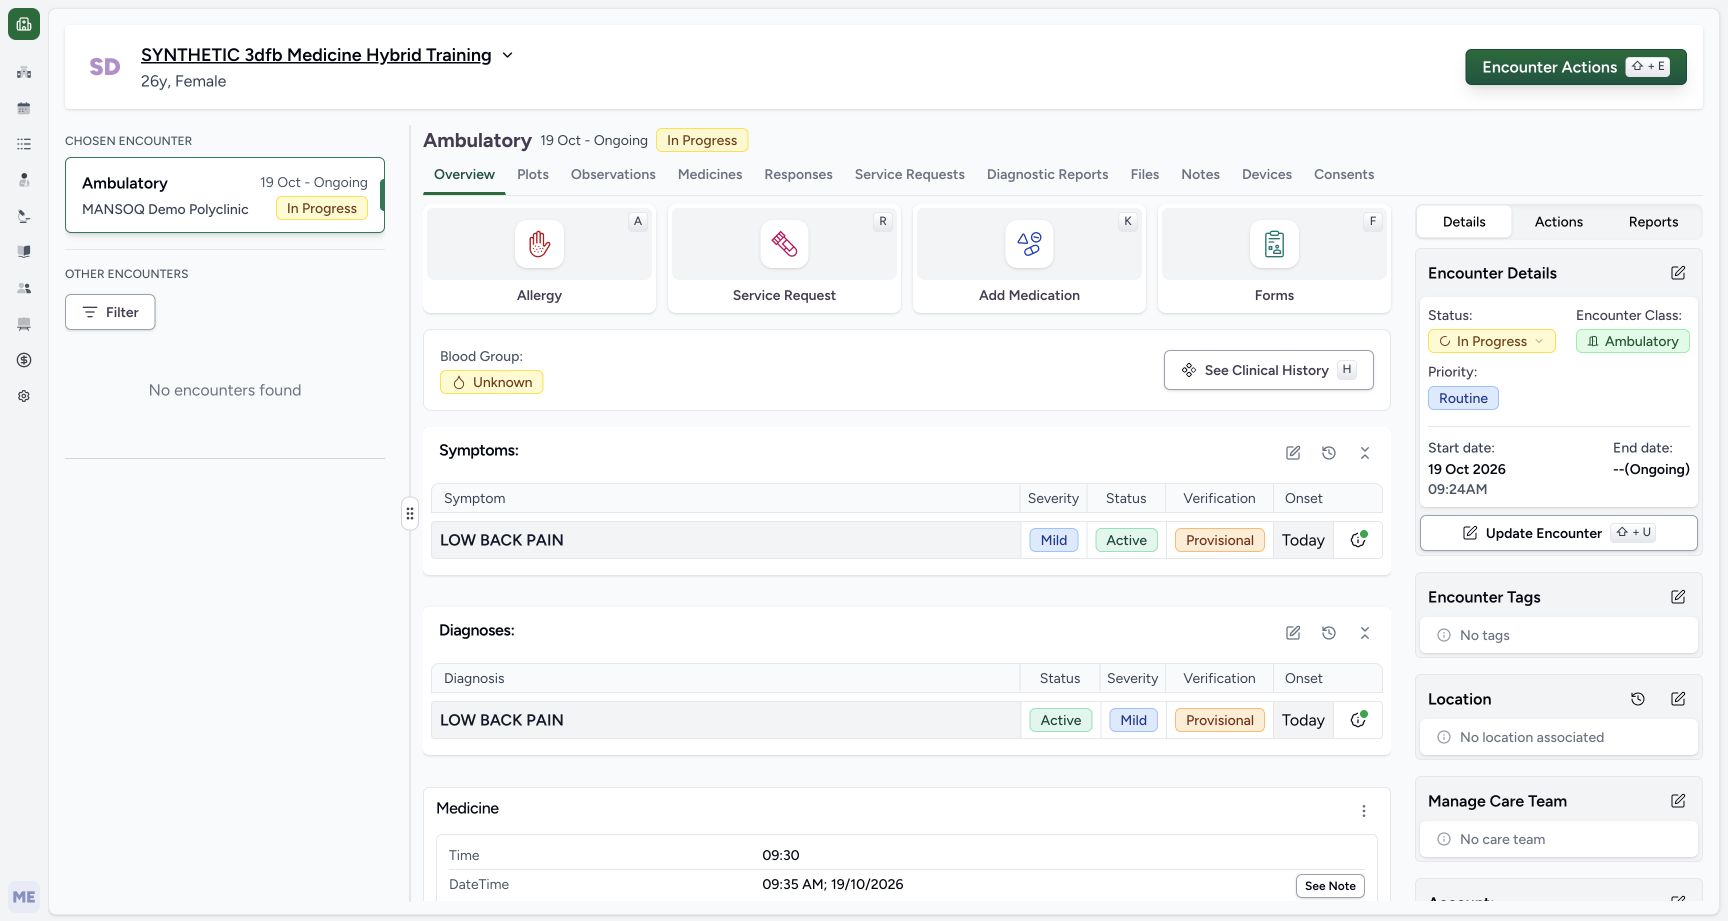Open the billing dollar icon in the sidebar
Image resolution: width=1728 pixels, height=921 pixels.
tap(24, 360)
